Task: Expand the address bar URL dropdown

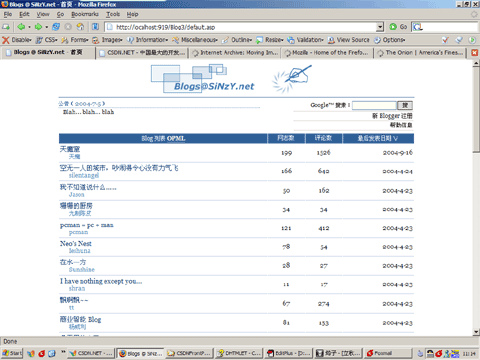Action: pos(380,27)
